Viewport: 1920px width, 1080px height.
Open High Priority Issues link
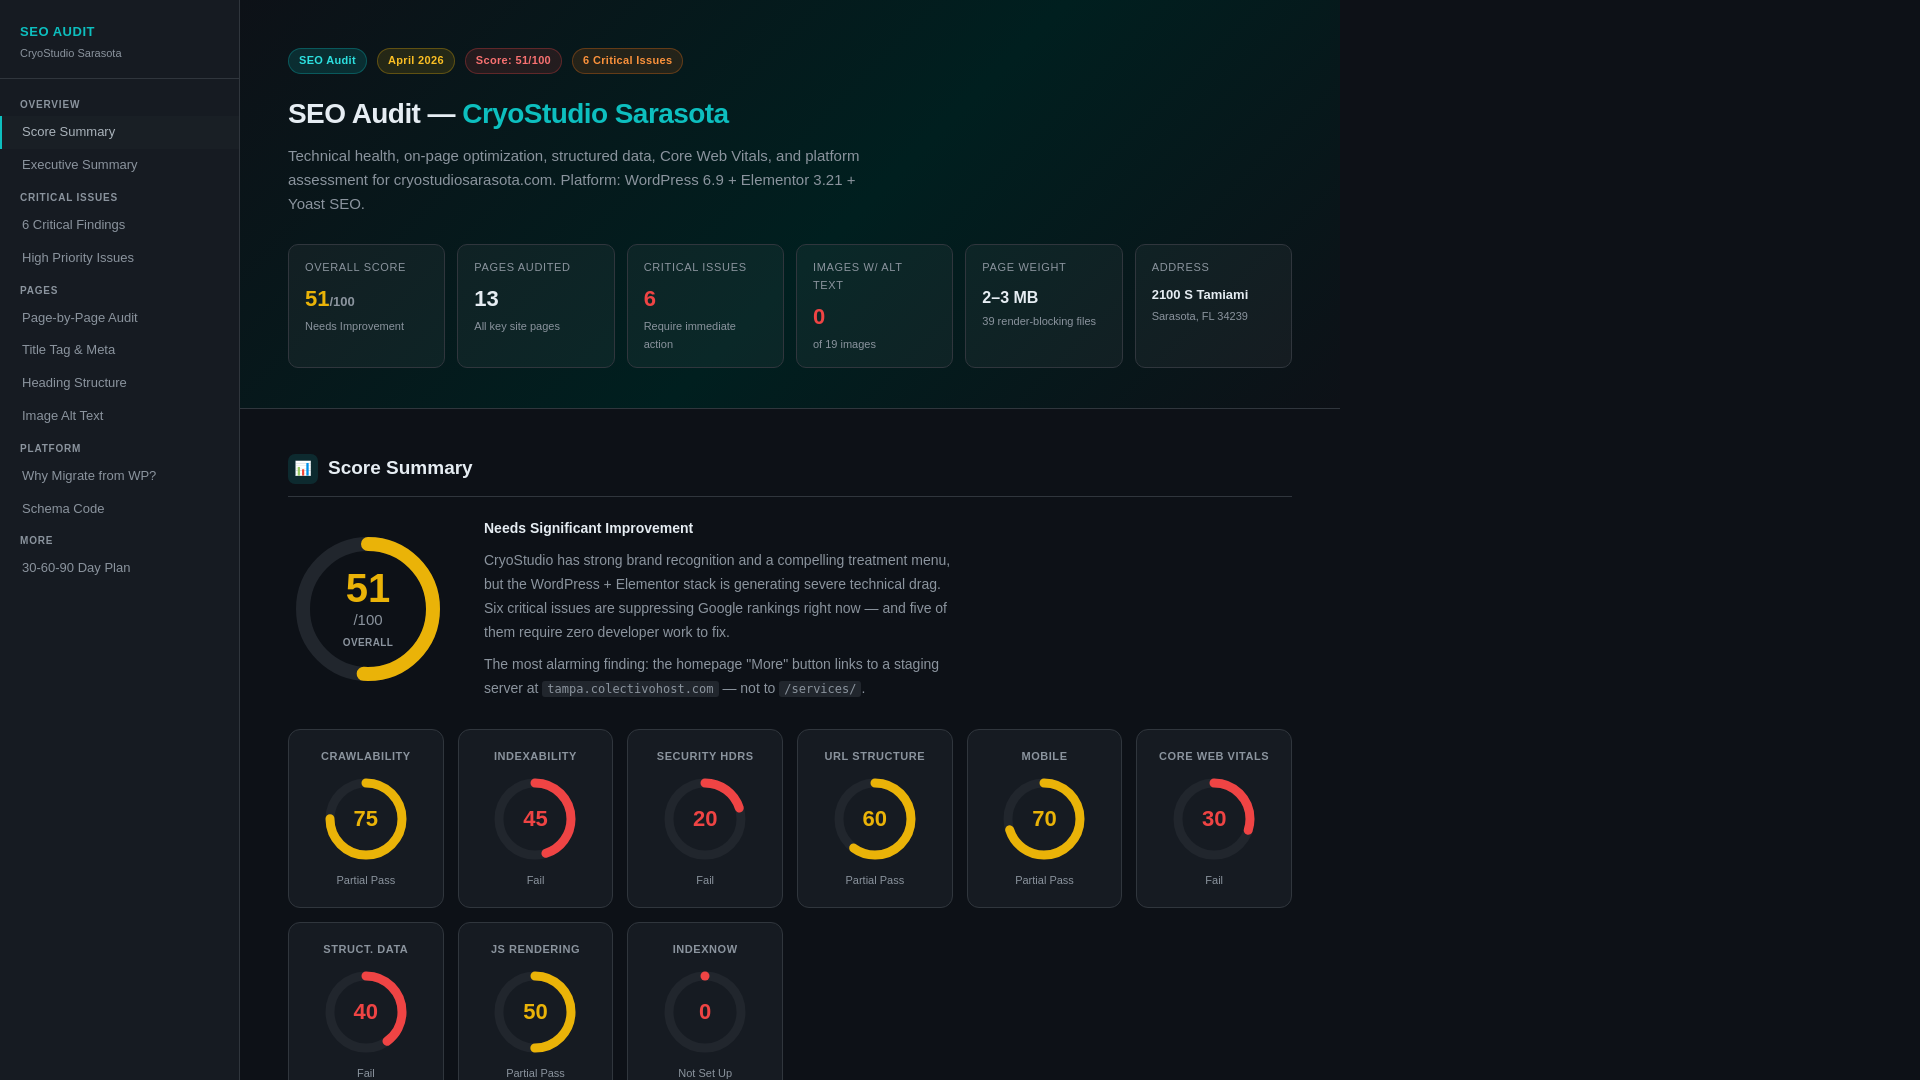click(120, 258)
